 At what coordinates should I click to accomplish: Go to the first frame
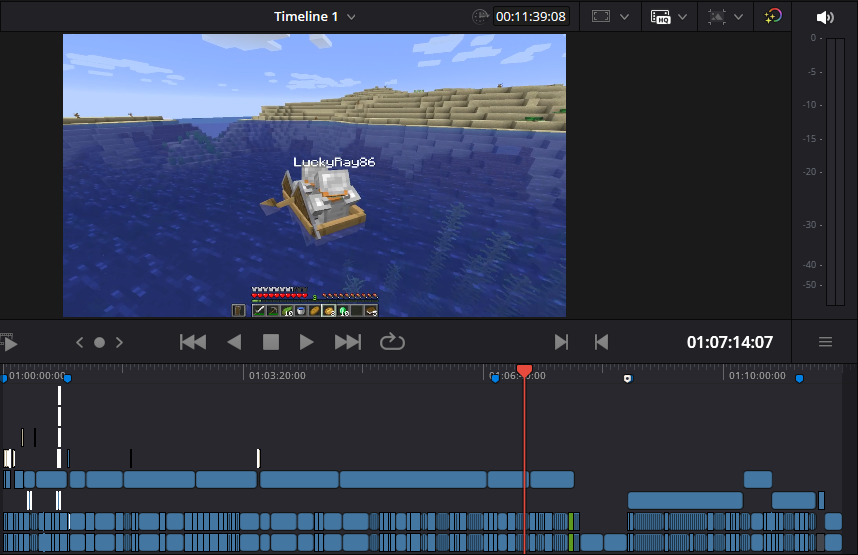pyautogui.click(x=193, y=343)
